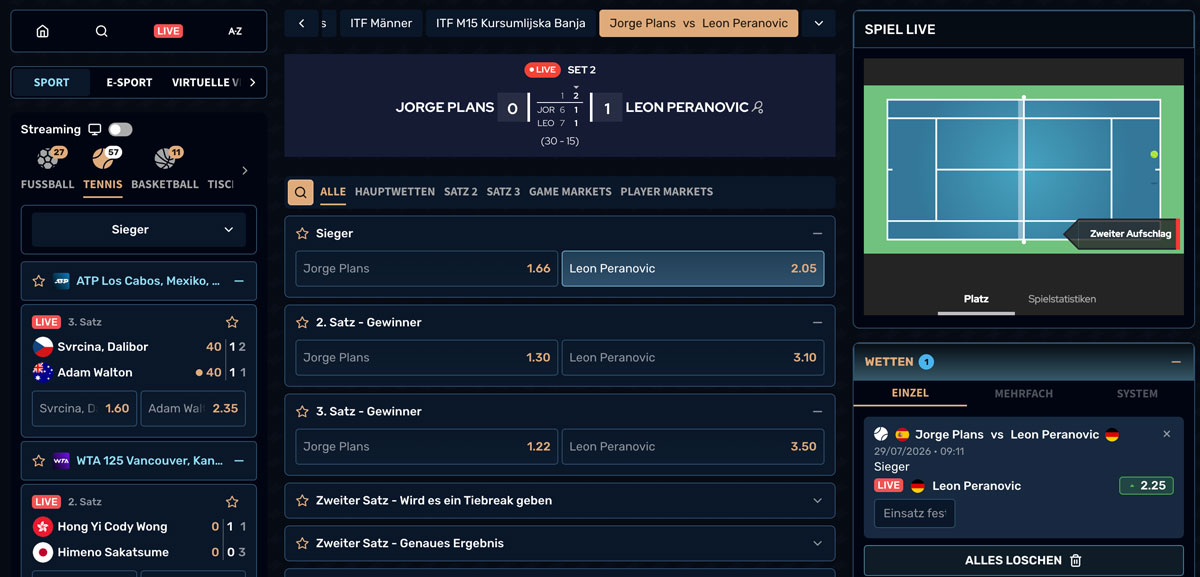Select the Basketball sport icon
This screenshot has width=1200, height=577.
point(164,158)
